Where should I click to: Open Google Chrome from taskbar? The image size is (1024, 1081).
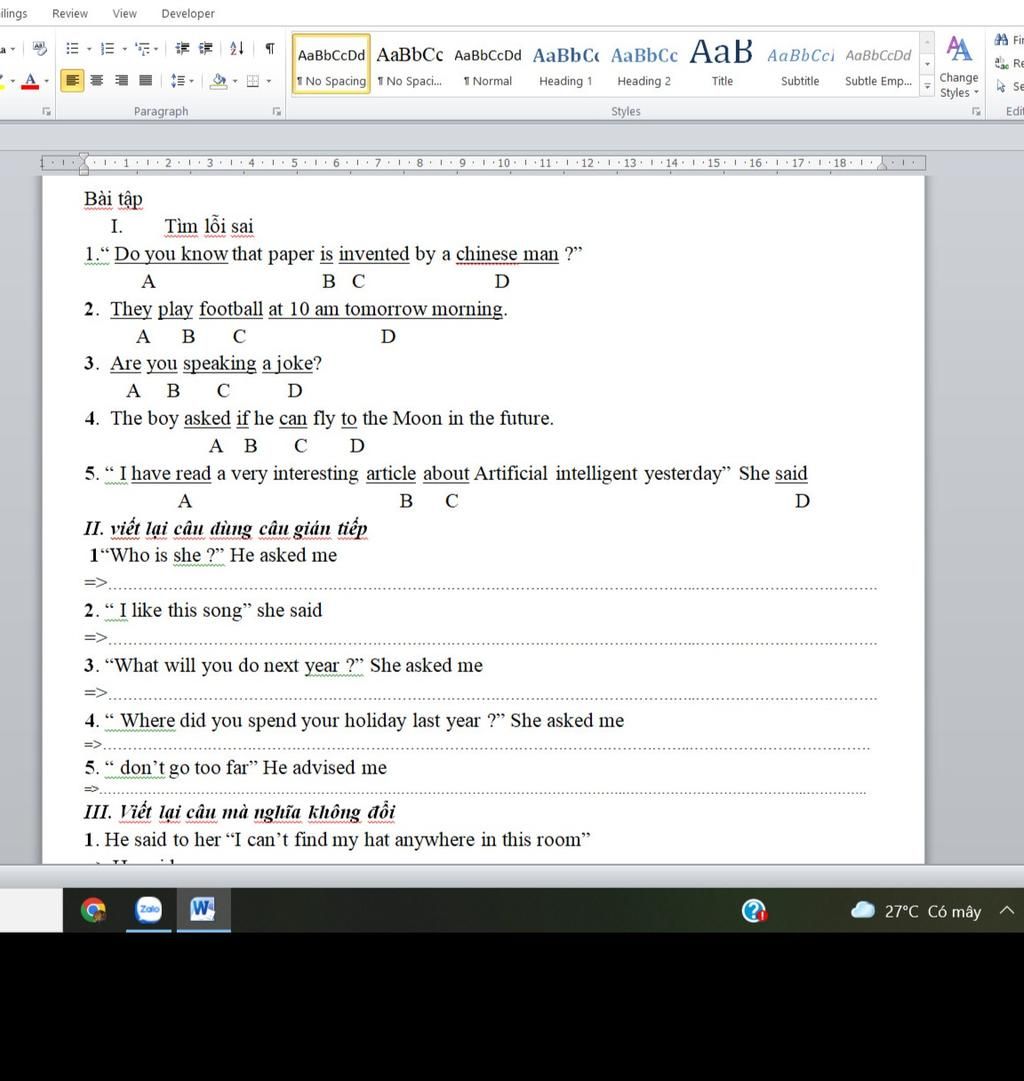[x=93, y=910]
